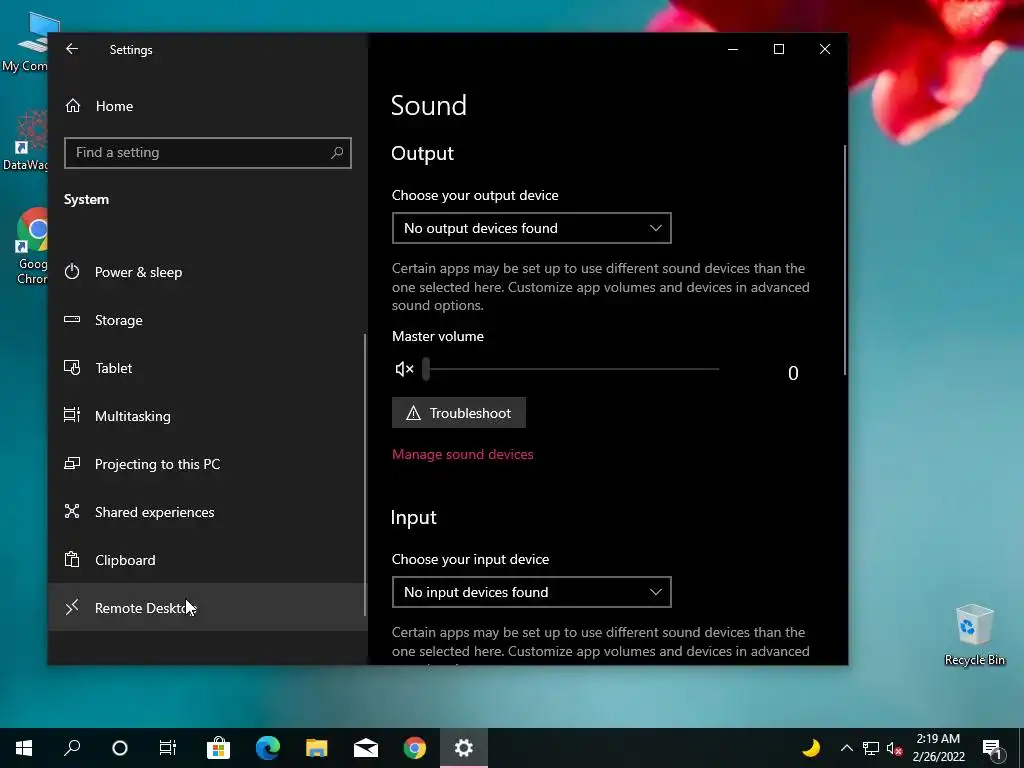Show hidden system tray icons
Screen dimensions: 1024x768
pos(846,748)
